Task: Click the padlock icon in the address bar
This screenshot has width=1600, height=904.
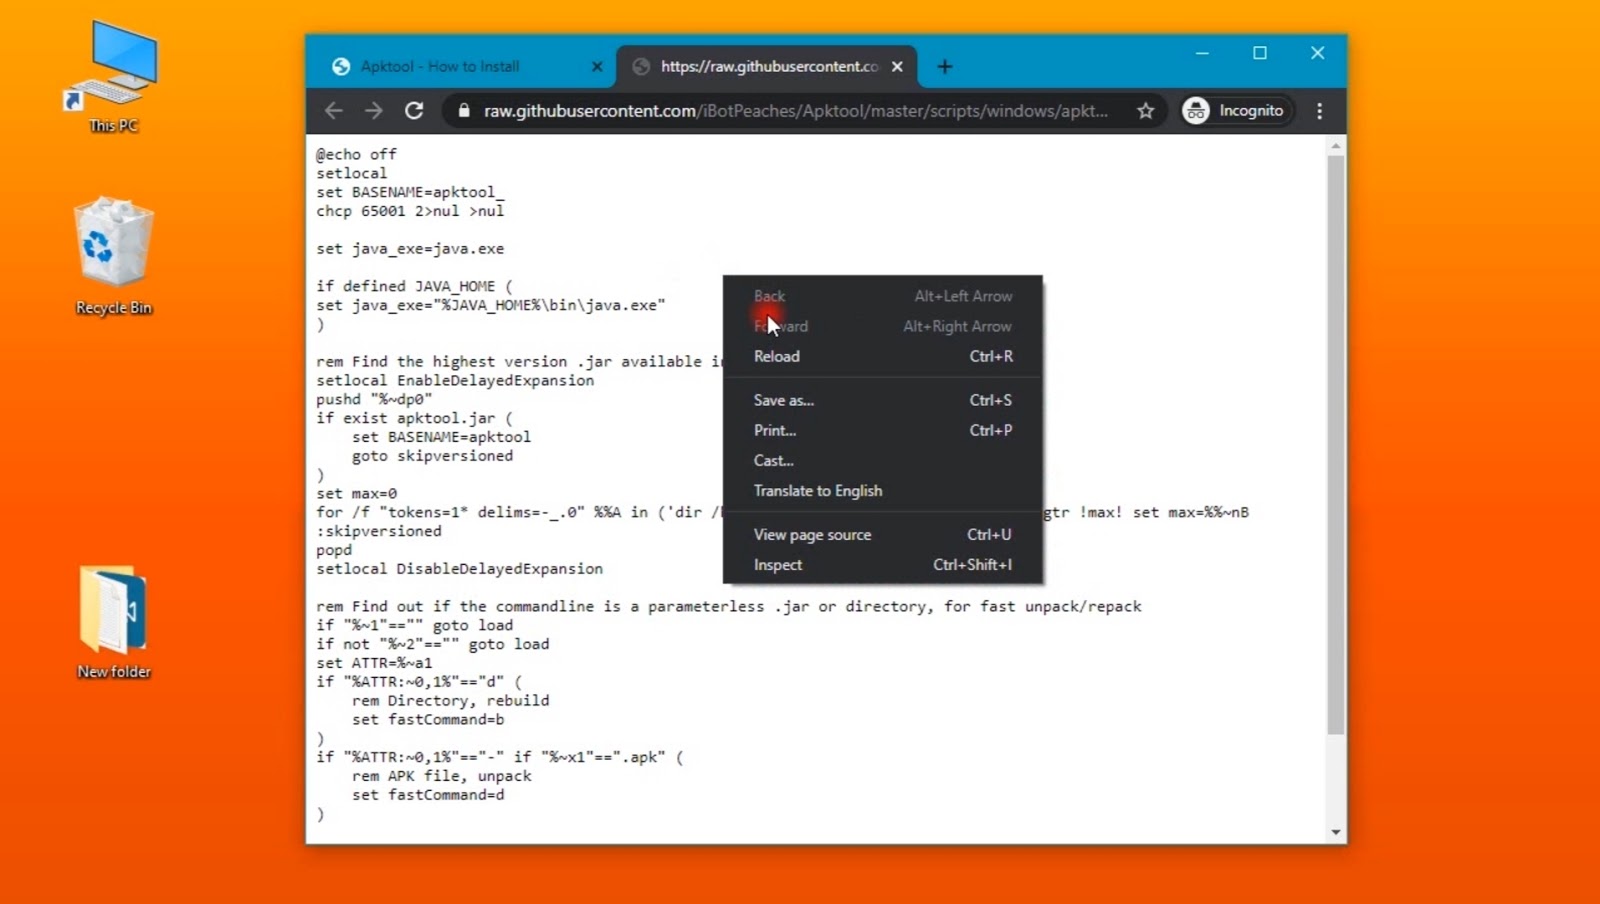Action: (462, 111)
